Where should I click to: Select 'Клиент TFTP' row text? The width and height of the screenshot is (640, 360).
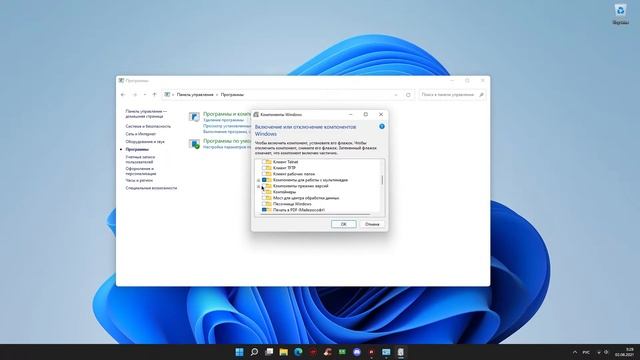click(x=284, y=168)
